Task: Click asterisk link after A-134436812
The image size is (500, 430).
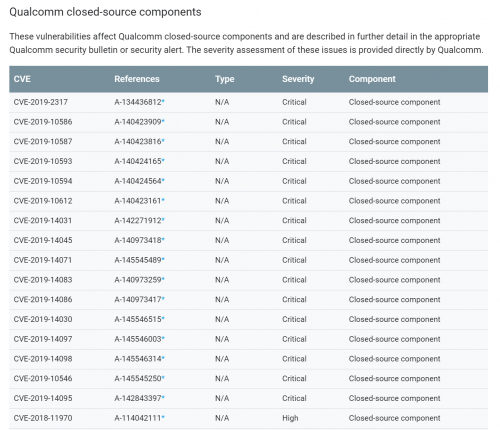Action: (163, 101)
